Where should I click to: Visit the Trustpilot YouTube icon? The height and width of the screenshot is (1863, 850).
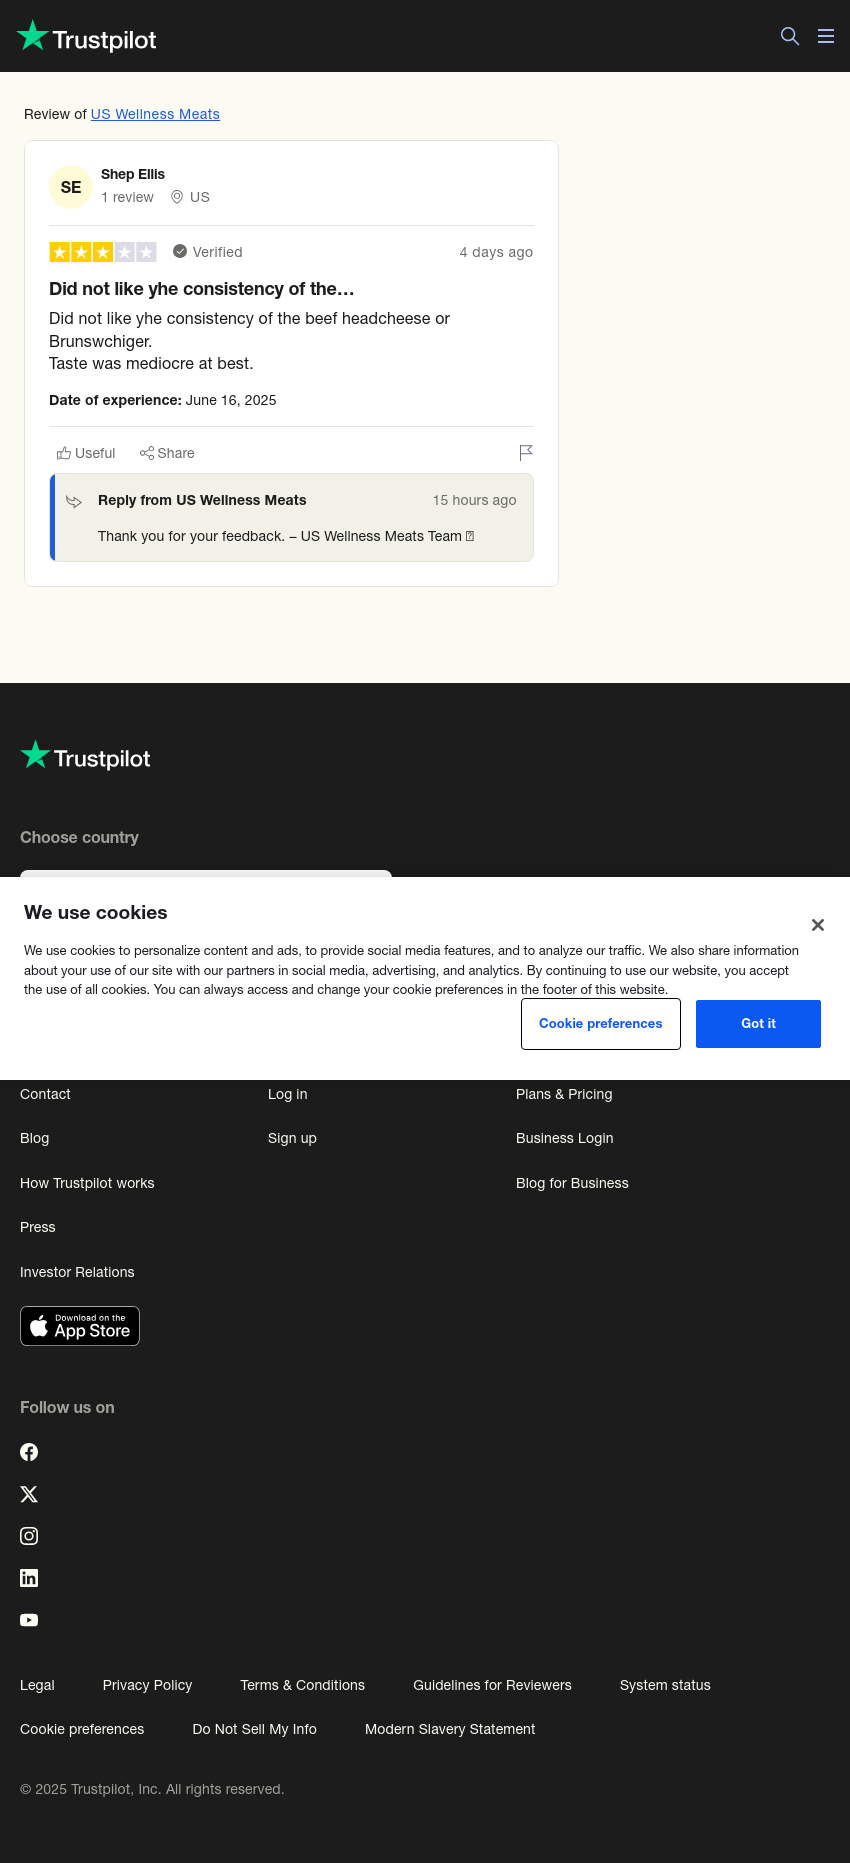[29, 1620]
